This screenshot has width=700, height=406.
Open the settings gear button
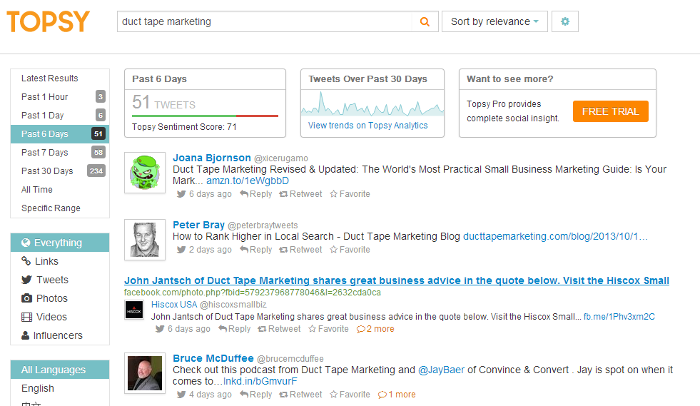(x=565, y=21)
